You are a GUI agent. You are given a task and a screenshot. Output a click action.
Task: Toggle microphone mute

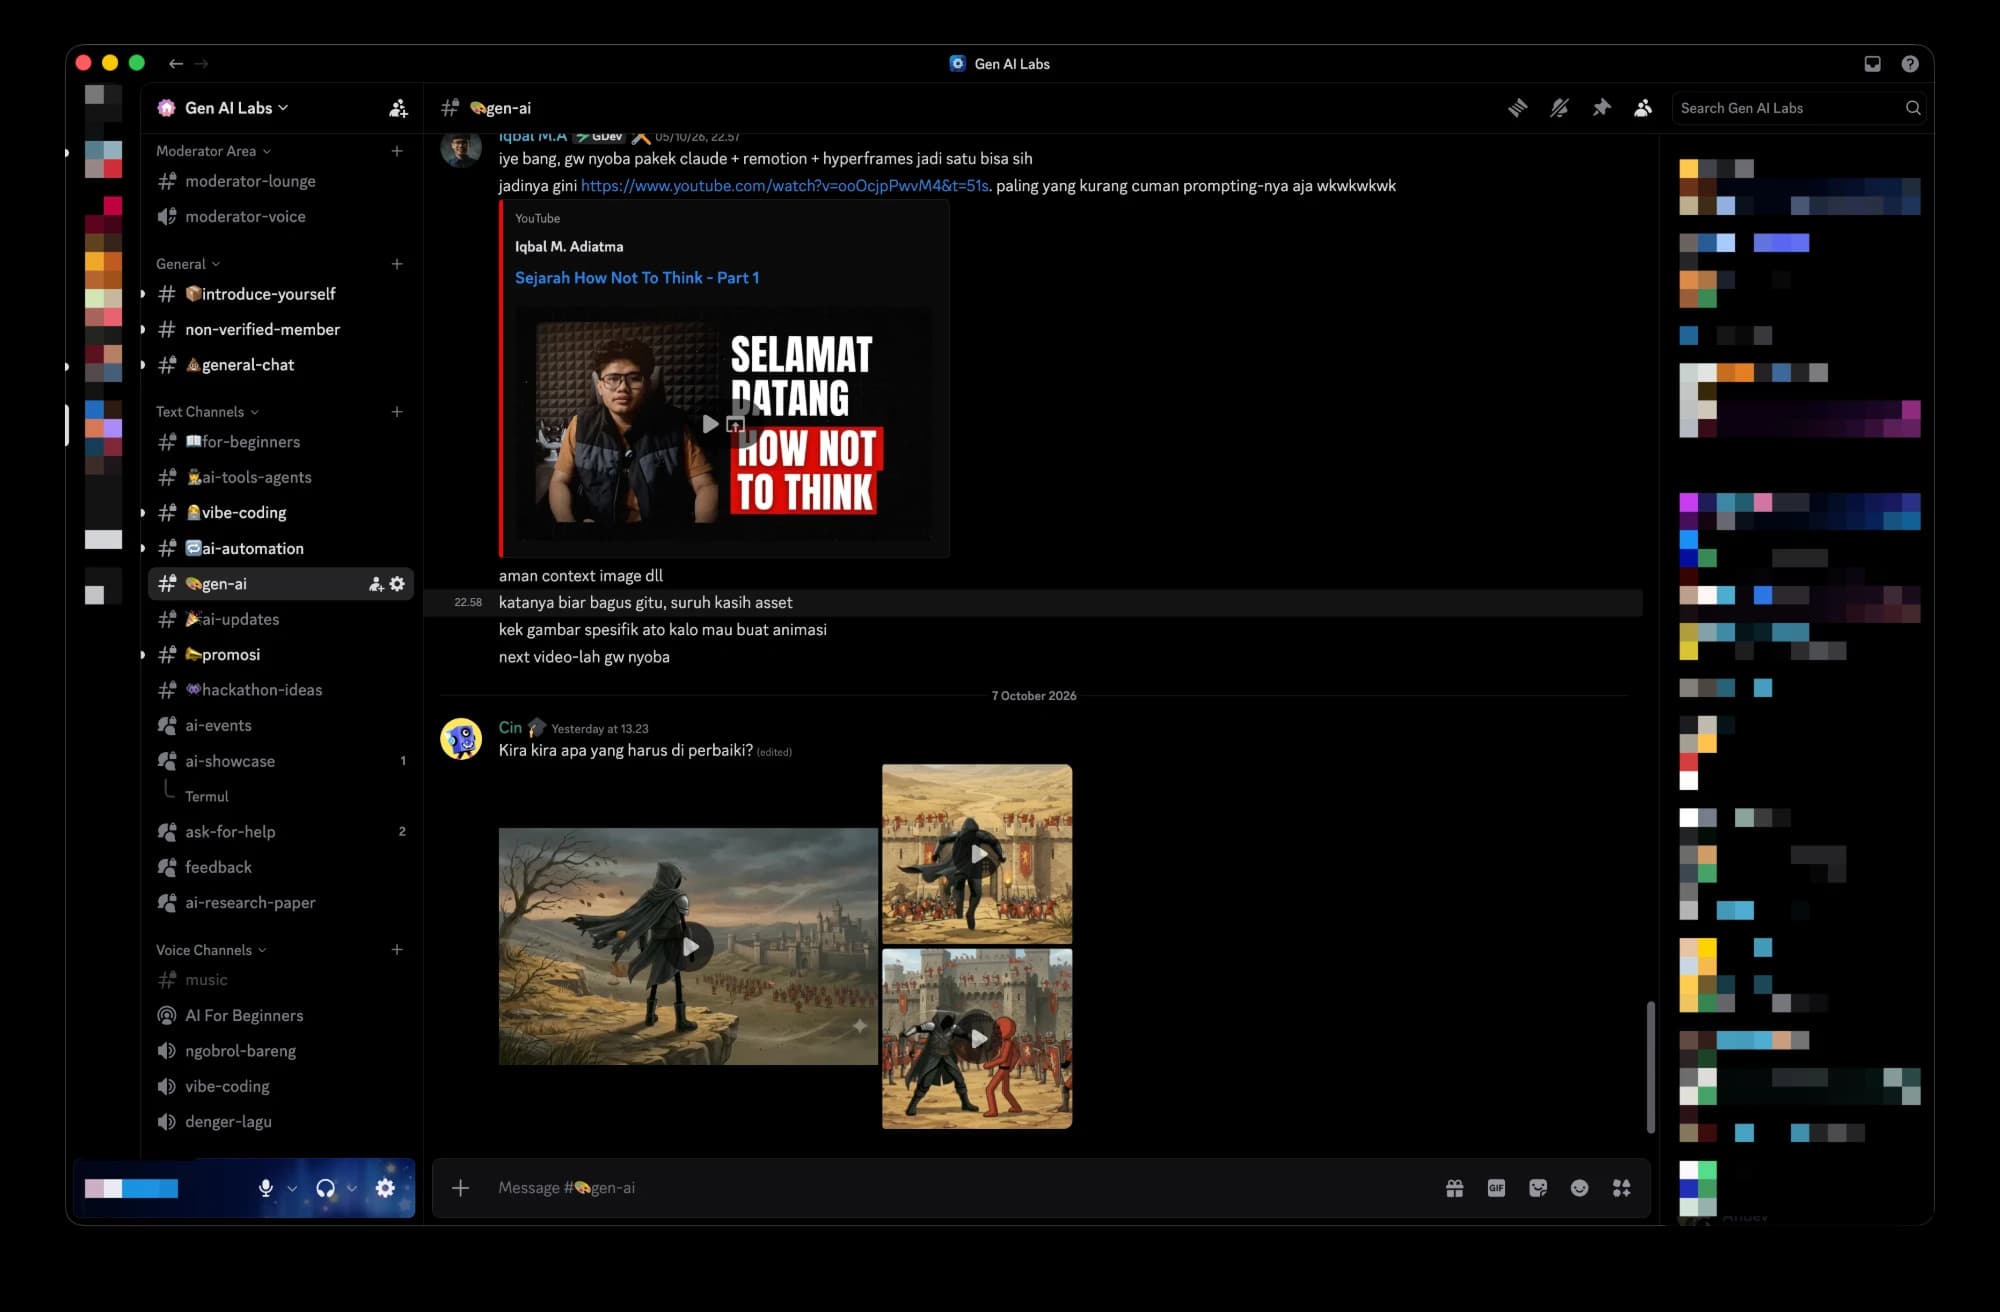click(265, 1188)
